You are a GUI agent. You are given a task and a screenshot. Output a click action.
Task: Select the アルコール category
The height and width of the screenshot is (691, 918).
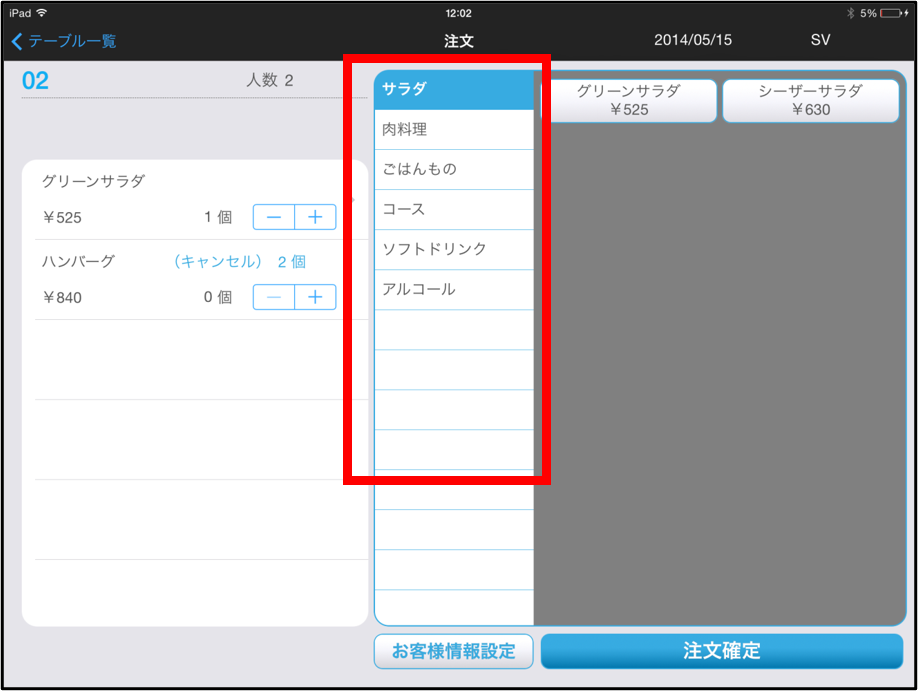[454, 289]
